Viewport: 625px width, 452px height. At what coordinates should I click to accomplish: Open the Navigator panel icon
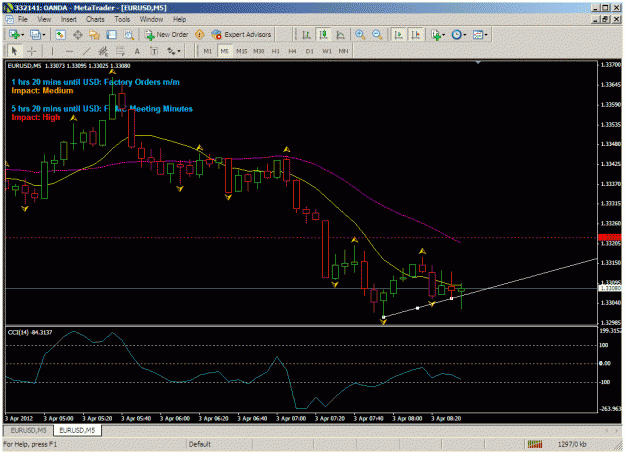(x=94, y=35)
